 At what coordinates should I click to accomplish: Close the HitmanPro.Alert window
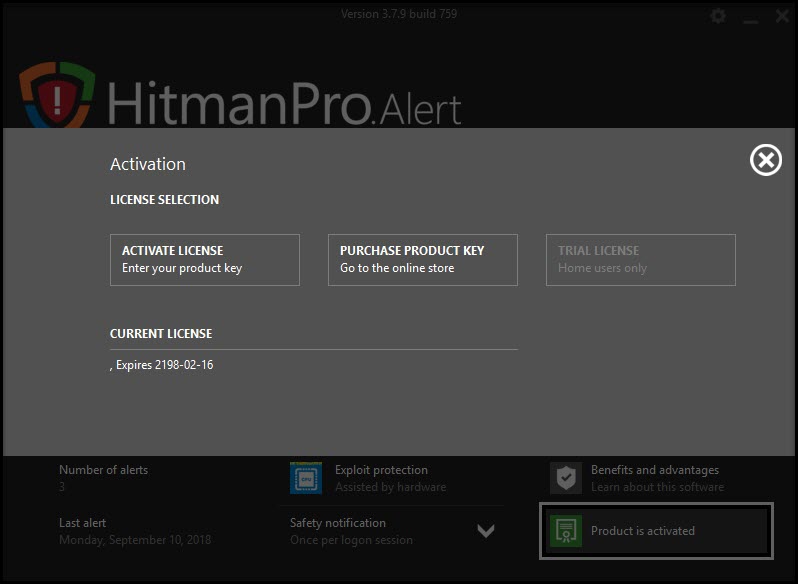coord(783,16)
